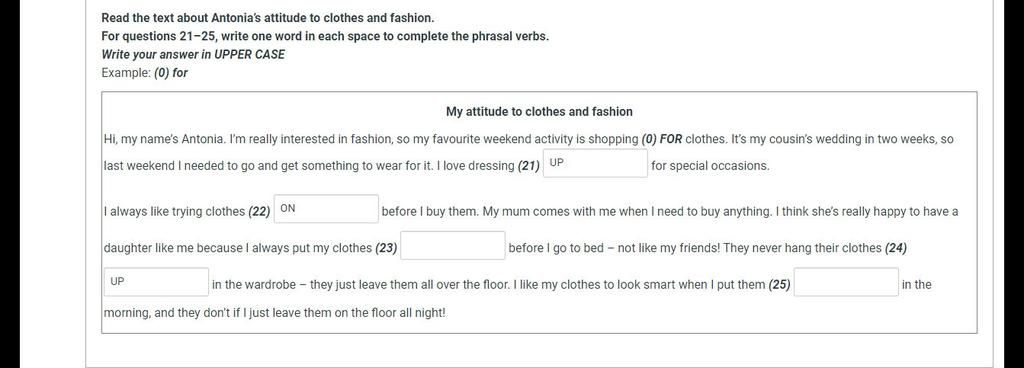The width and height of the screenshot is (1024, 368).
Task: Click the 'Write your answer in UPPER CASE' instruction
Action: (x=193, y=55)
